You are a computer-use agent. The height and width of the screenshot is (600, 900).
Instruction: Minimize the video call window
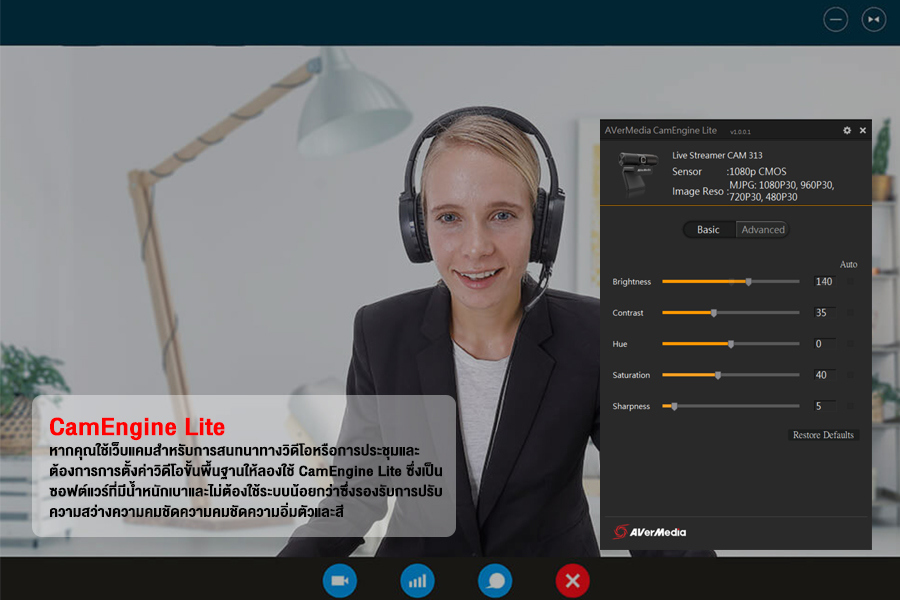coord(836,20)
